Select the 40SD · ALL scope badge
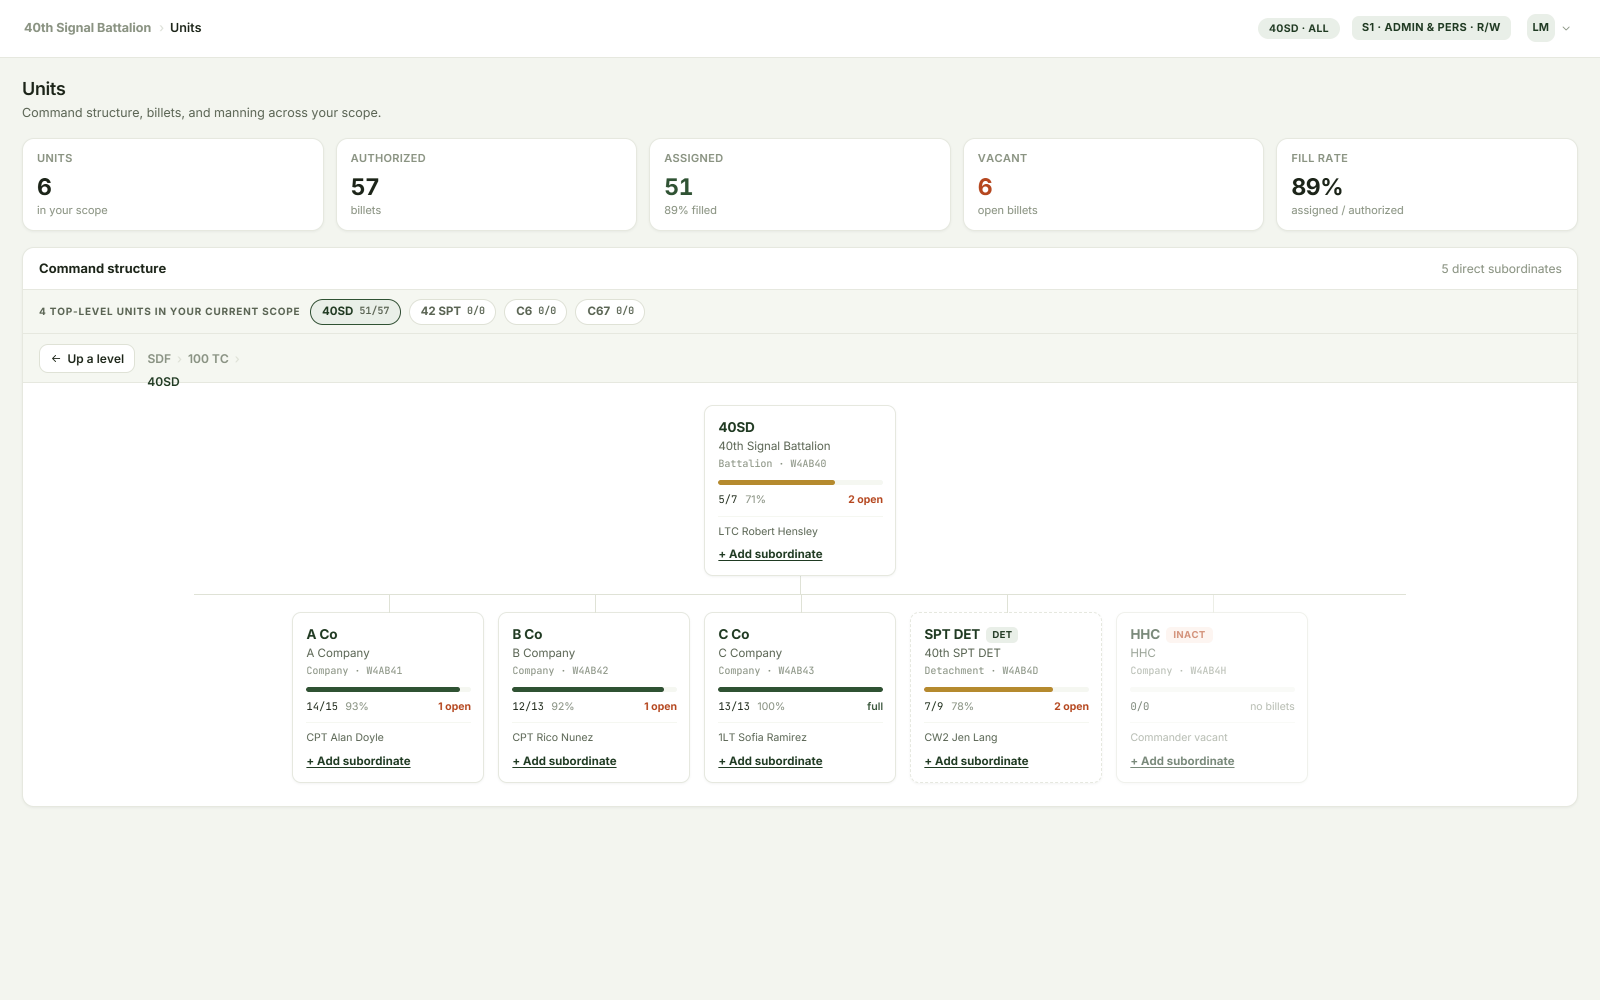 [x=1298, y=28]
